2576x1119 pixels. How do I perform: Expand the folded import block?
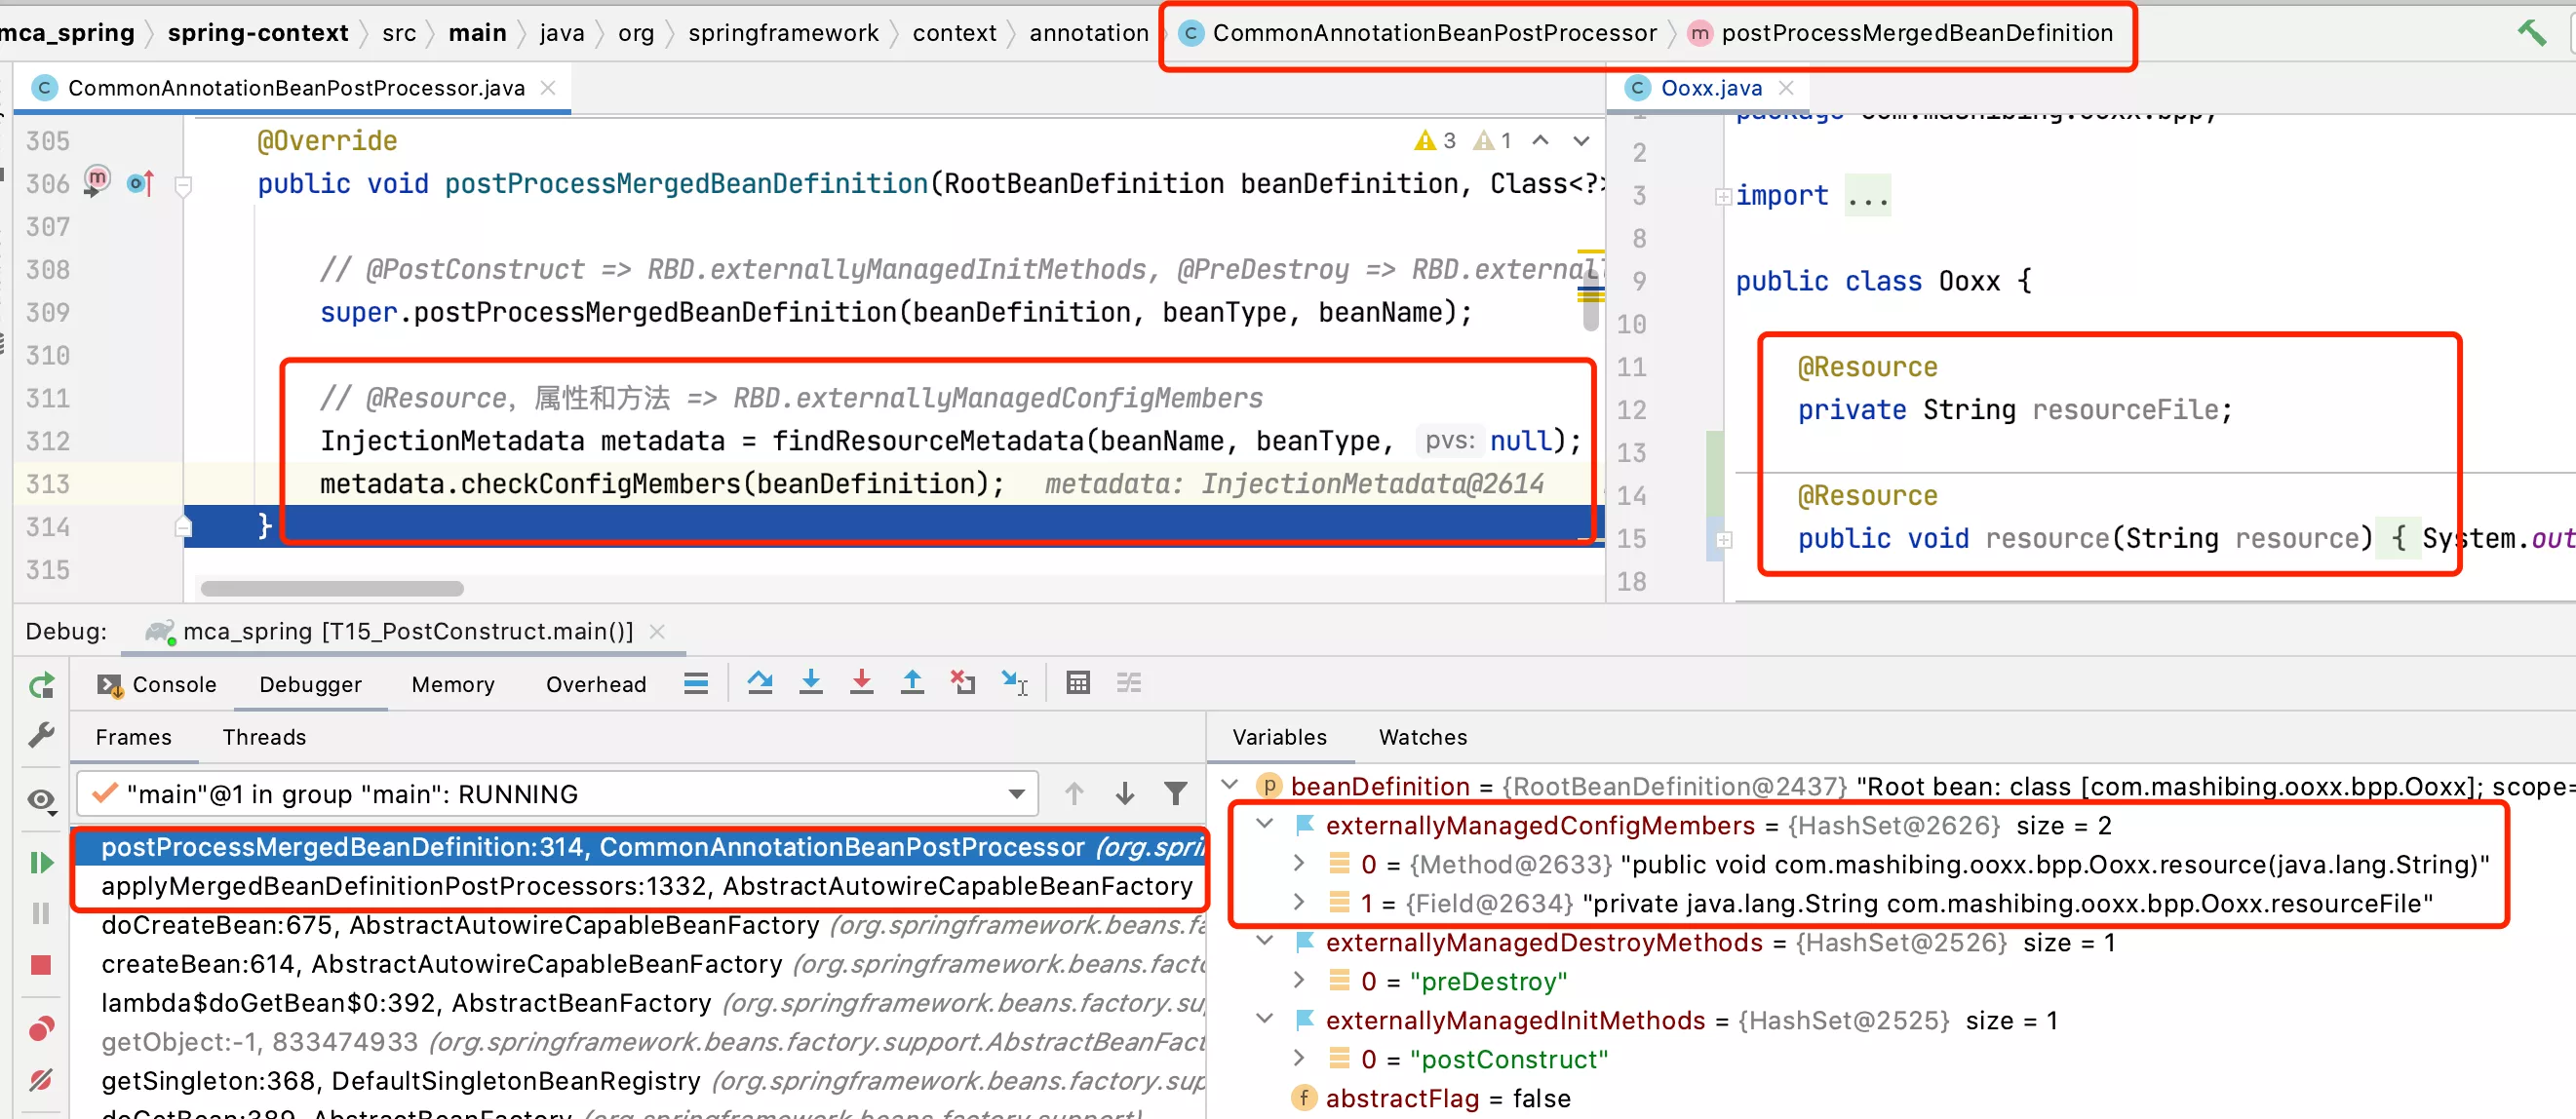click(x=1723, y=196)
